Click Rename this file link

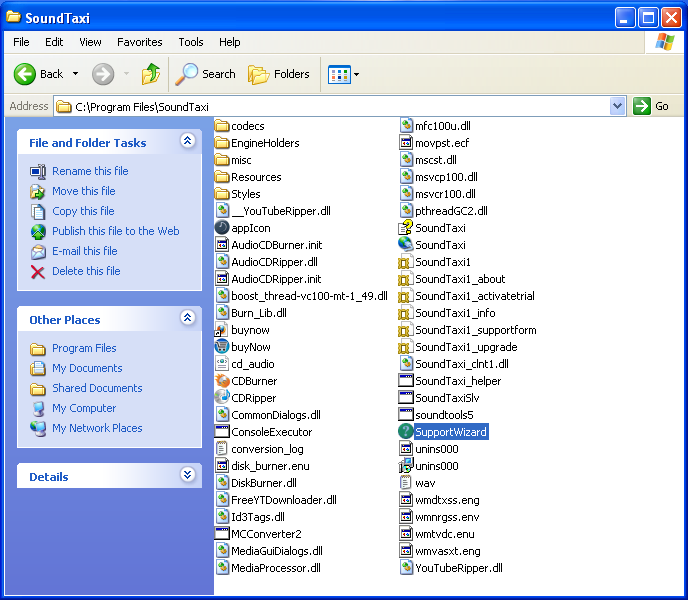point(90,171)
